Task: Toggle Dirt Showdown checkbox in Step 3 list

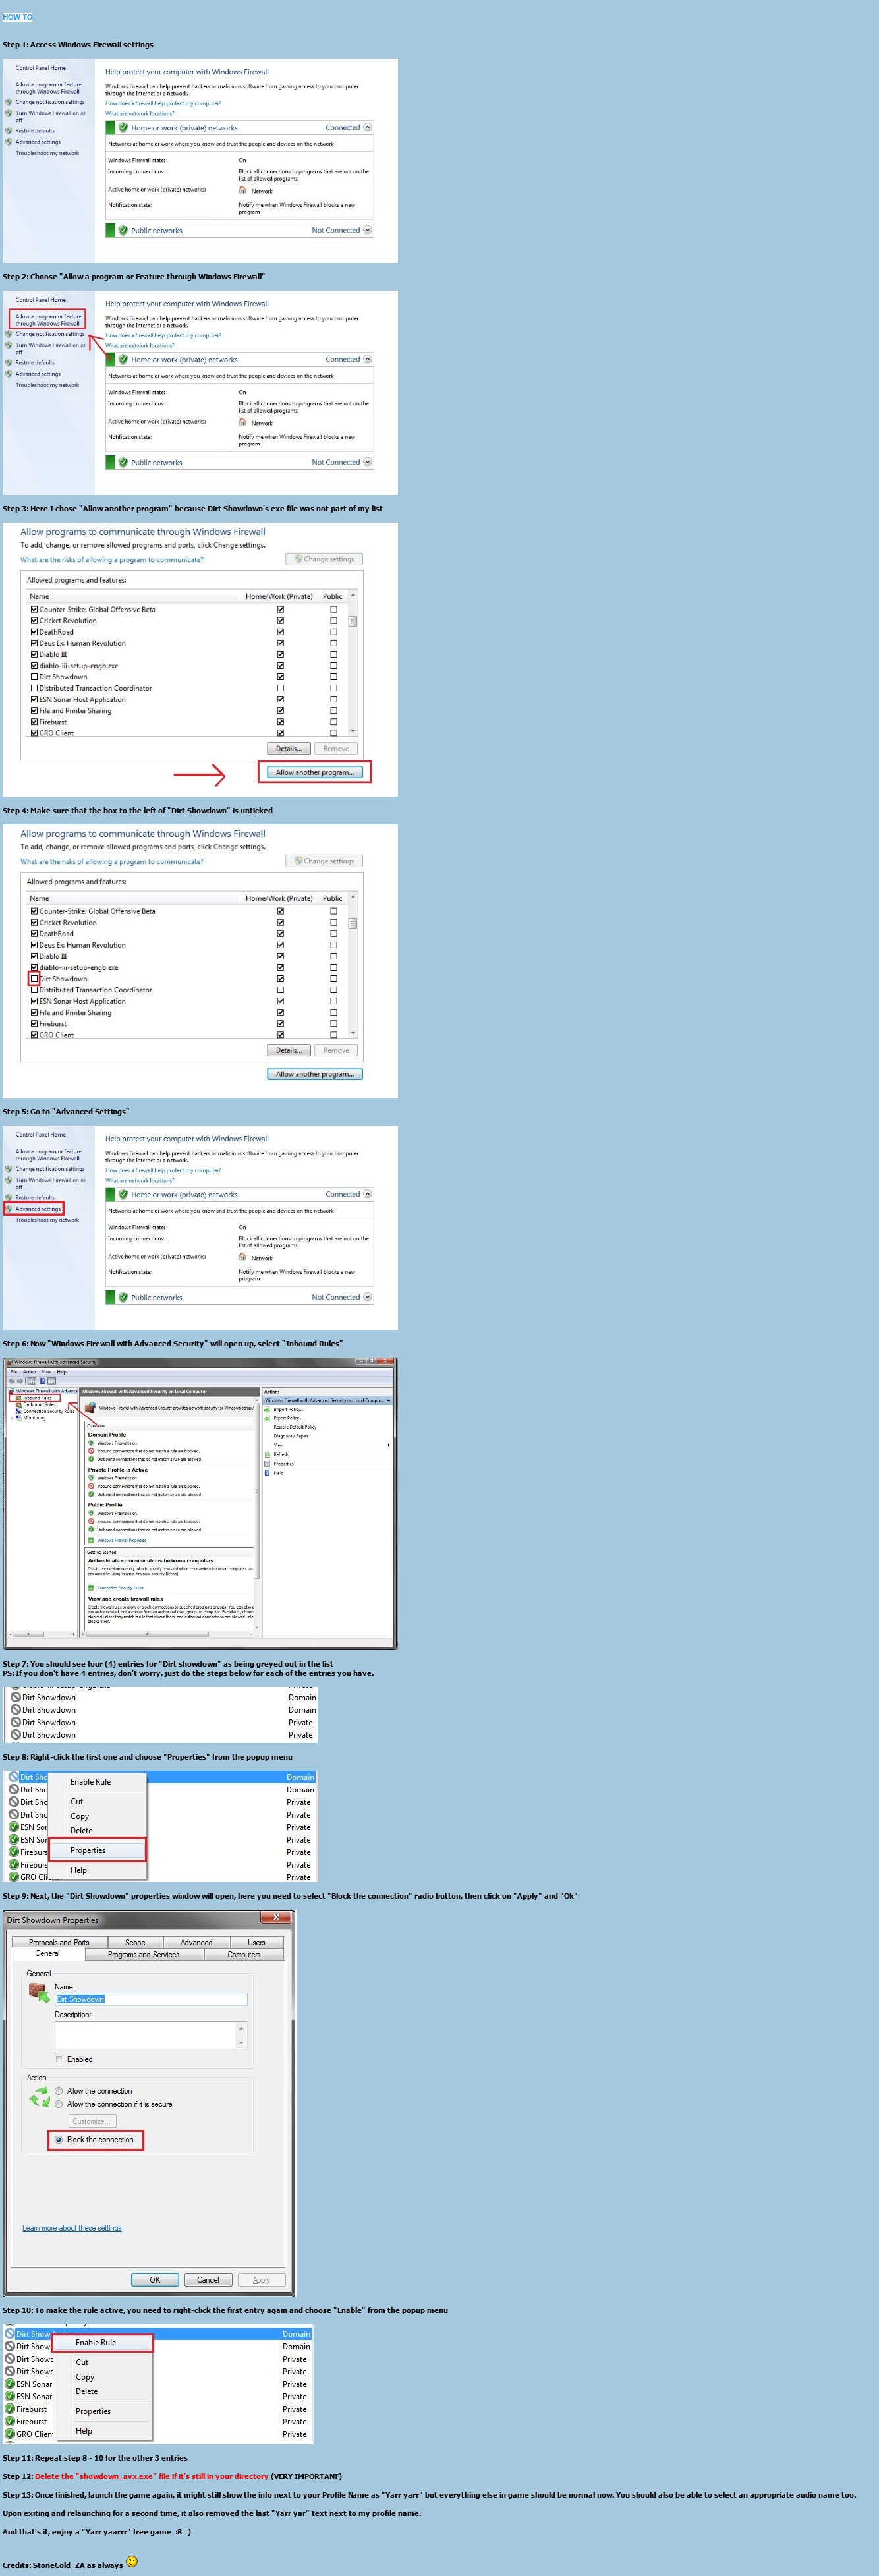Action: pyautogui.click(x=34, y=677)
